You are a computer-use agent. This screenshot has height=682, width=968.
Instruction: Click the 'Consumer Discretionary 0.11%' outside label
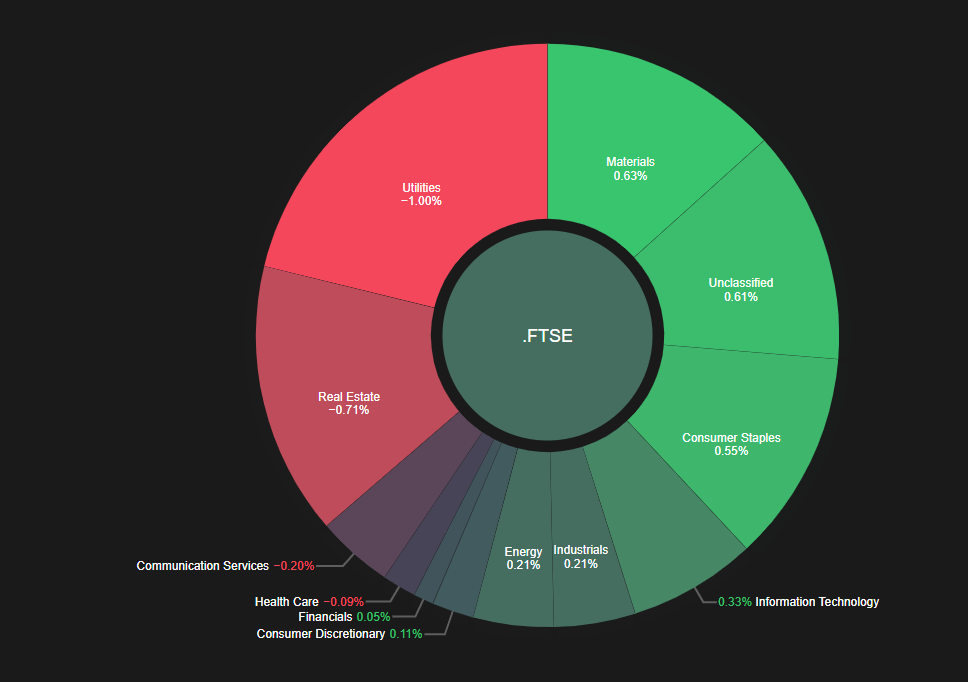click(340, 634)
